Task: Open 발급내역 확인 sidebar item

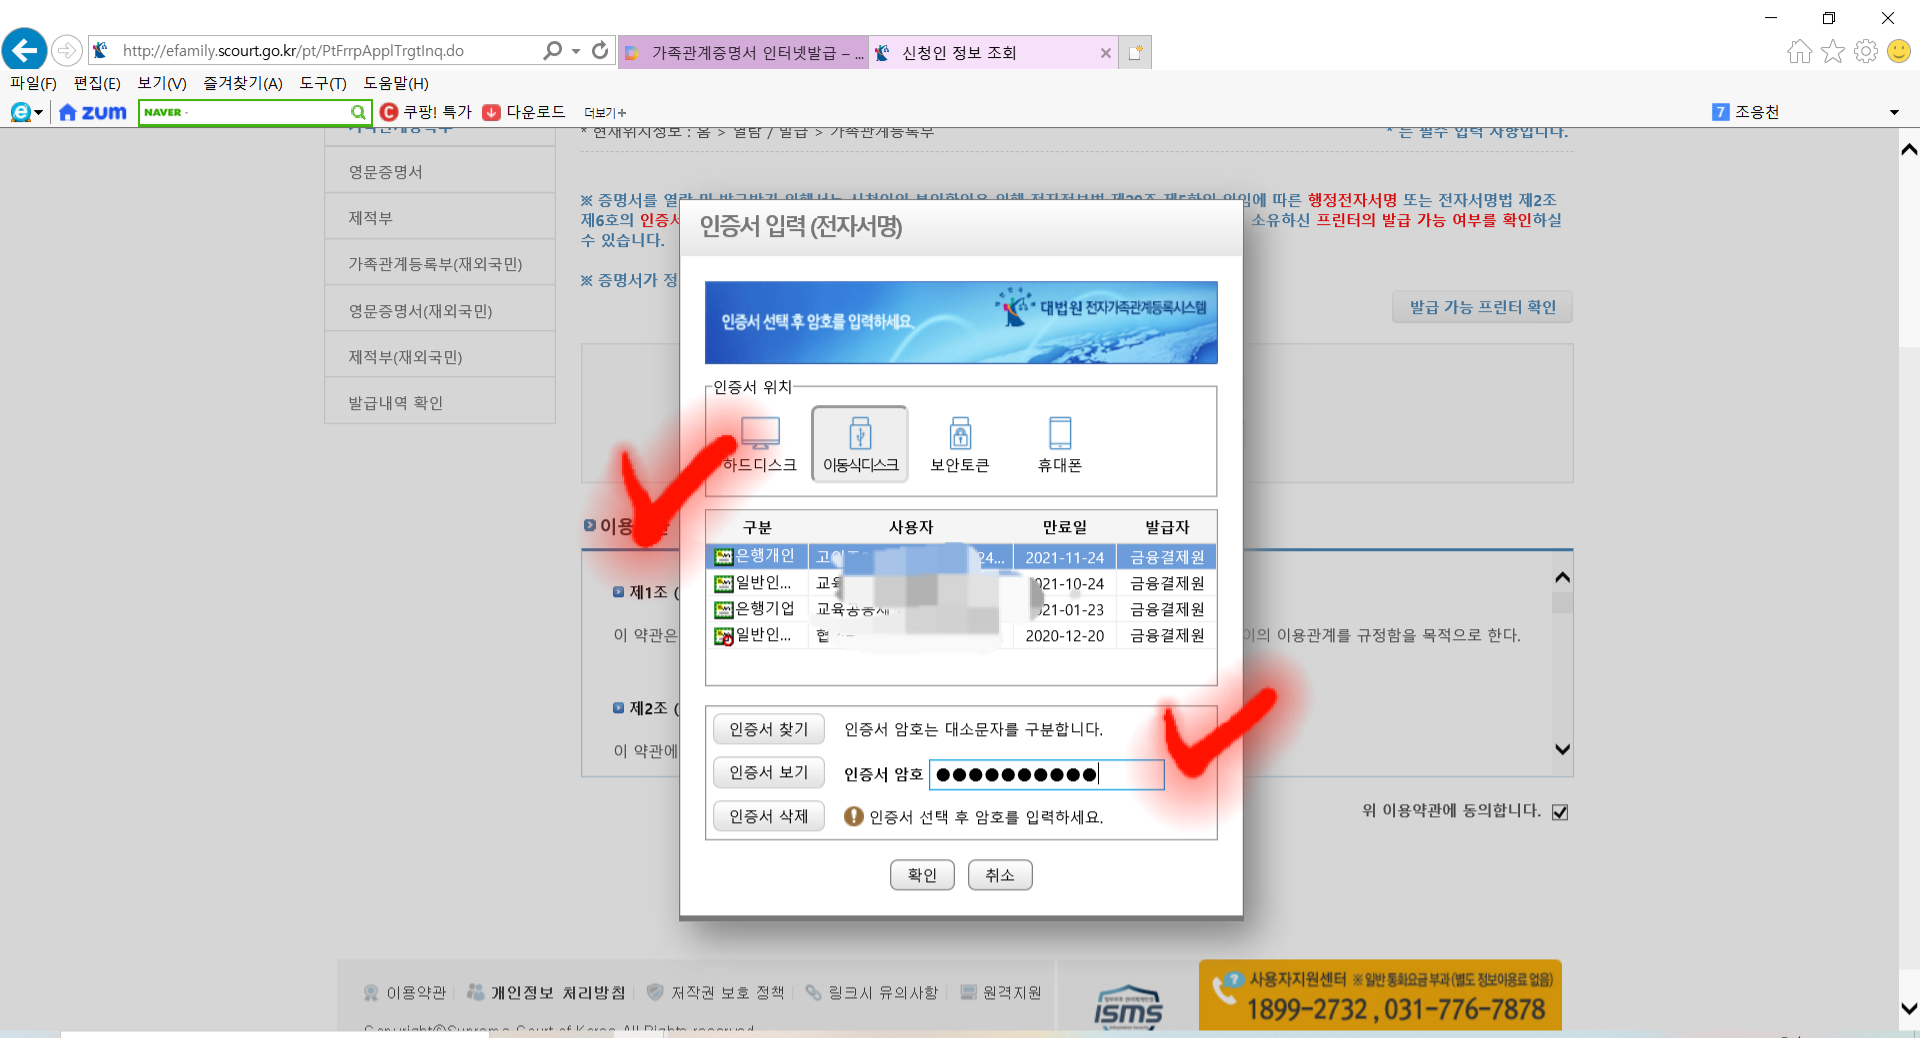Action: (440, 403)
